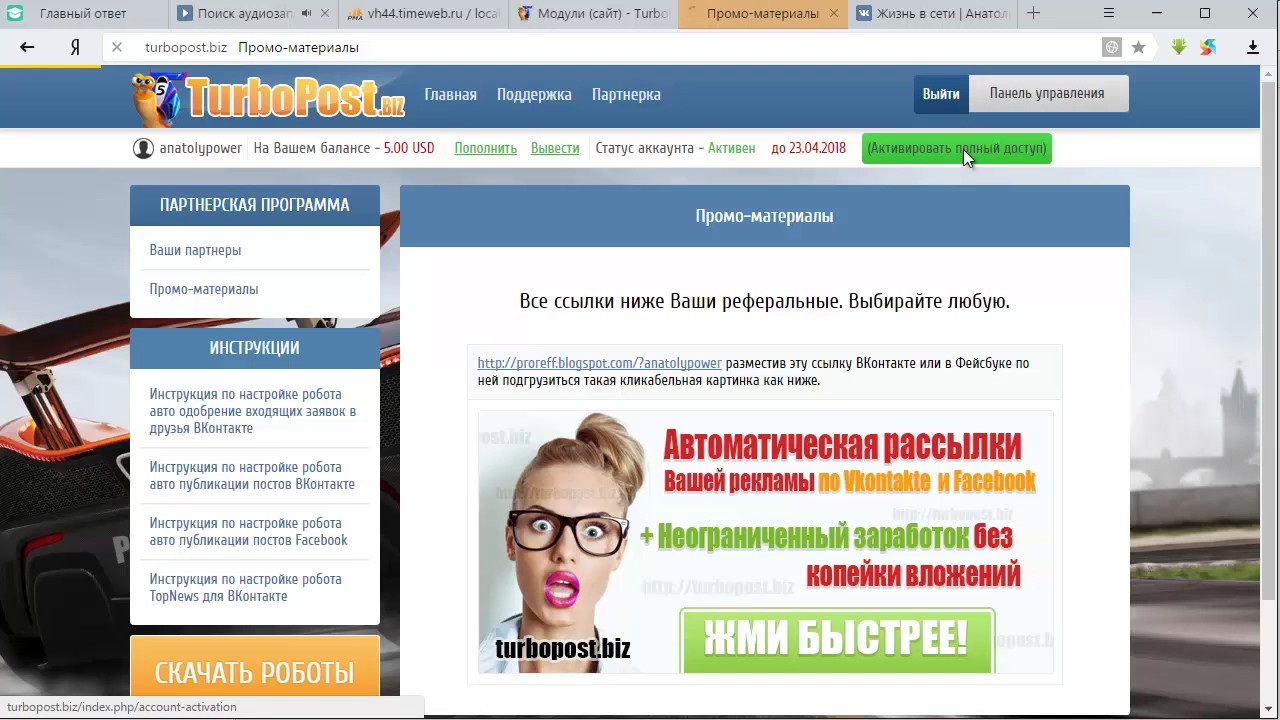Click the proreff.blogspot.com referral link
This screenshot has width=1280, height=720.
click(599, 363)
